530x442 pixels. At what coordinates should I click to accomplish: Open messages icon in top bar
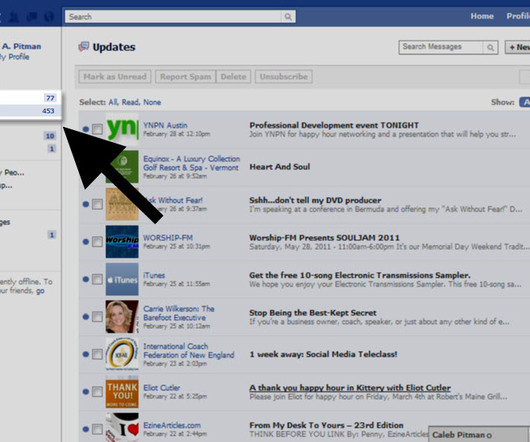click(x=32, y=17)
